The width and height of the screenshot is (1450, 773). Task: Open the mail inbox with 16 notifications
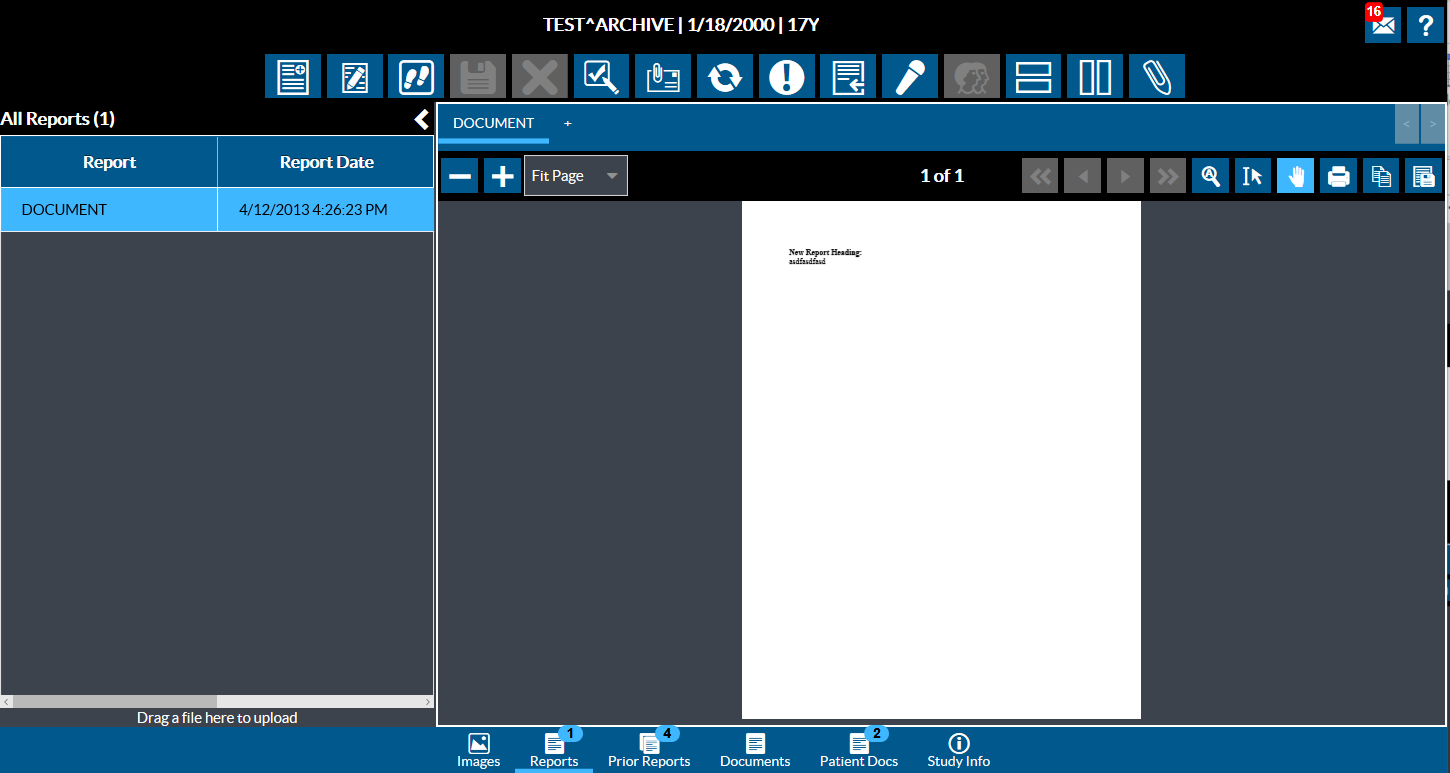(x=1382, y=25)
